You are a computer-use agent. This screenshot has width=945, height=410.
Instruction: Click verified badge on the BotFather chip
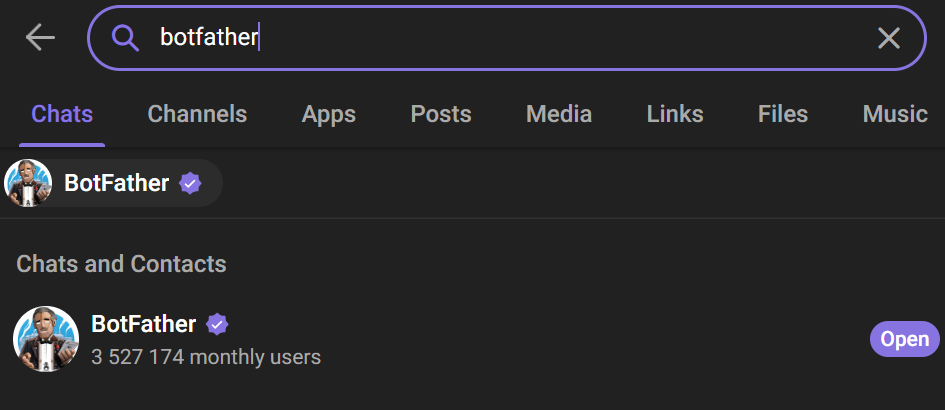pos(190,183)
